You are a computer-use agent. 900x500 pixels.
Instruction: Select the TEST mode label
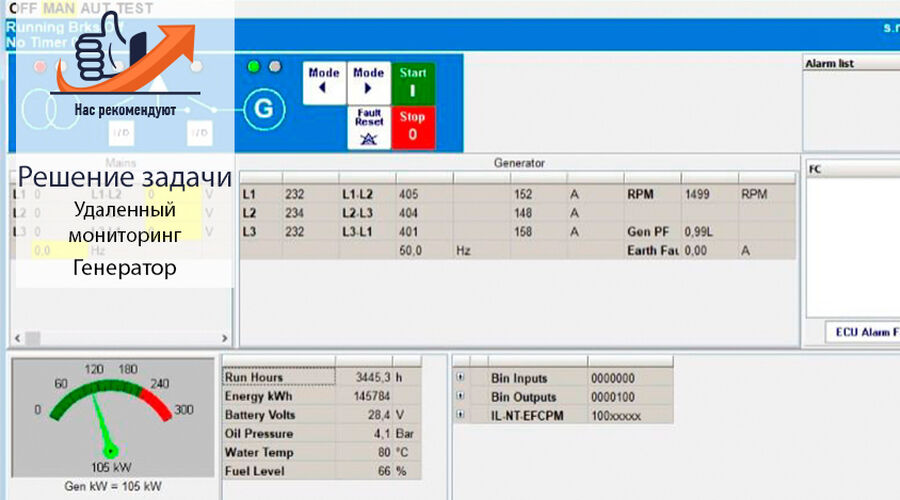[x=135, y=9]
